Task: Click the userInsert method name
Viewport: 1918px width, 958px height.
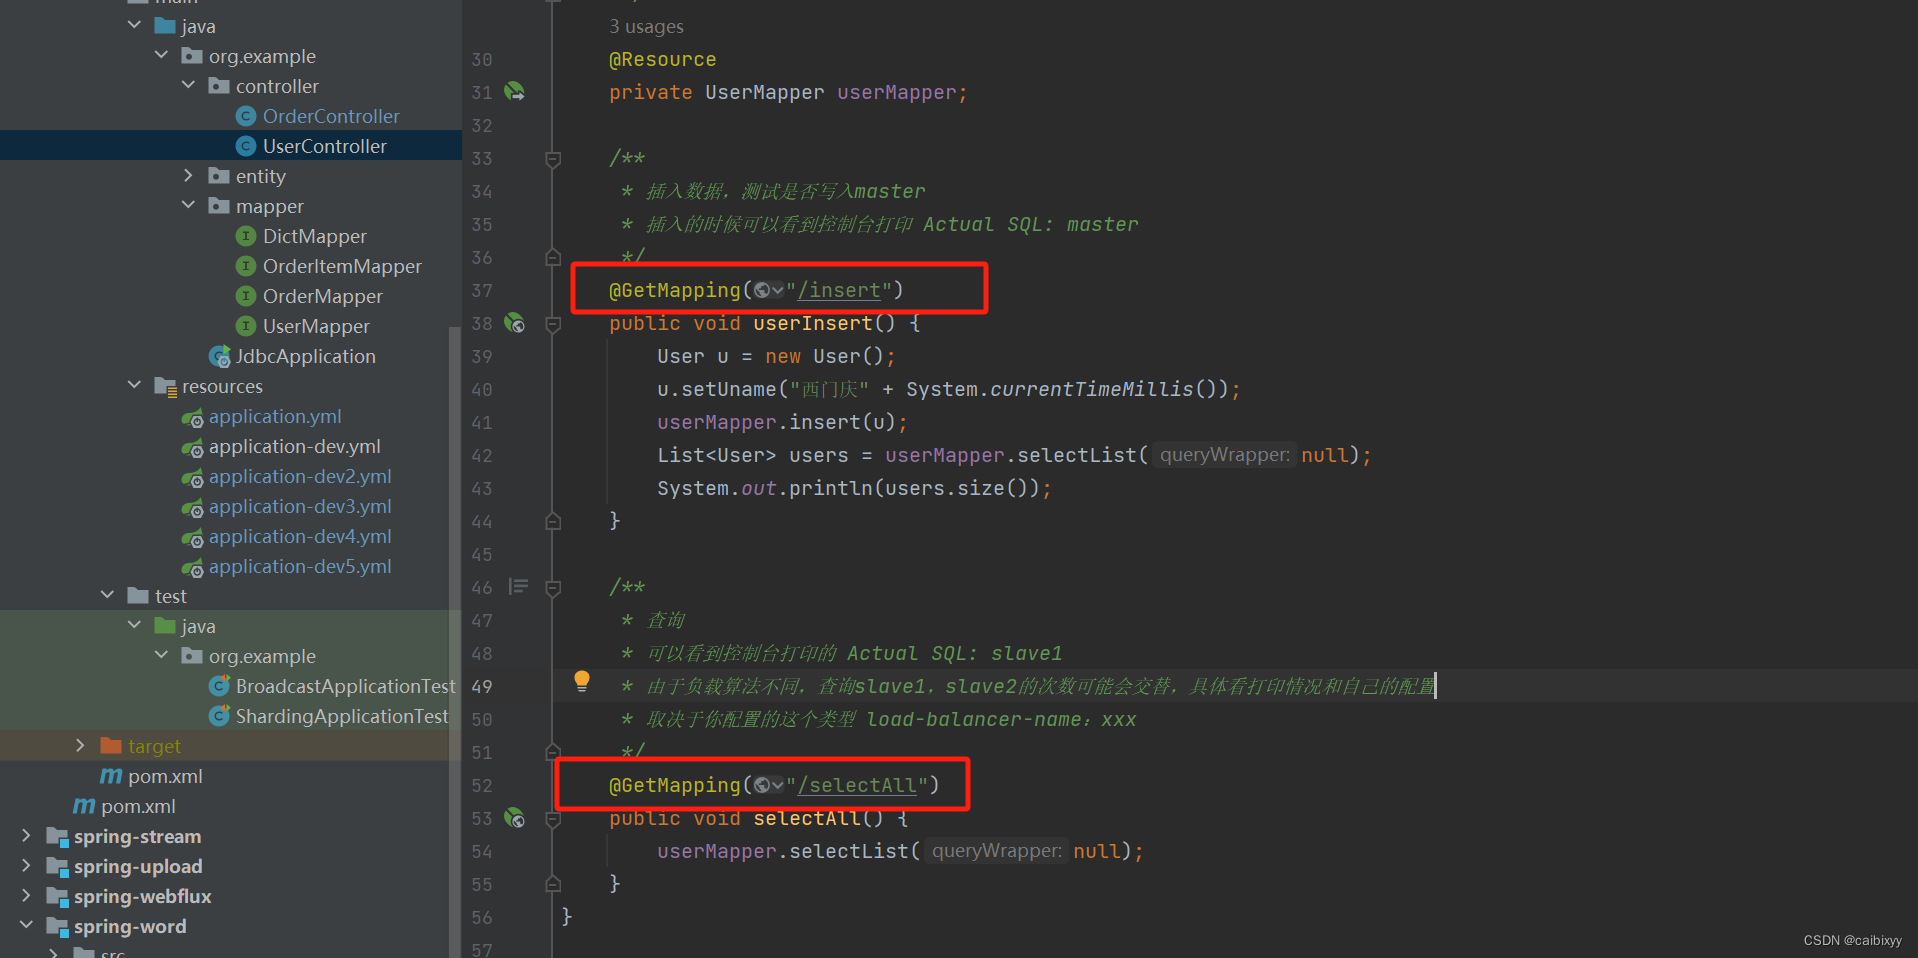Action: [812, 323]
